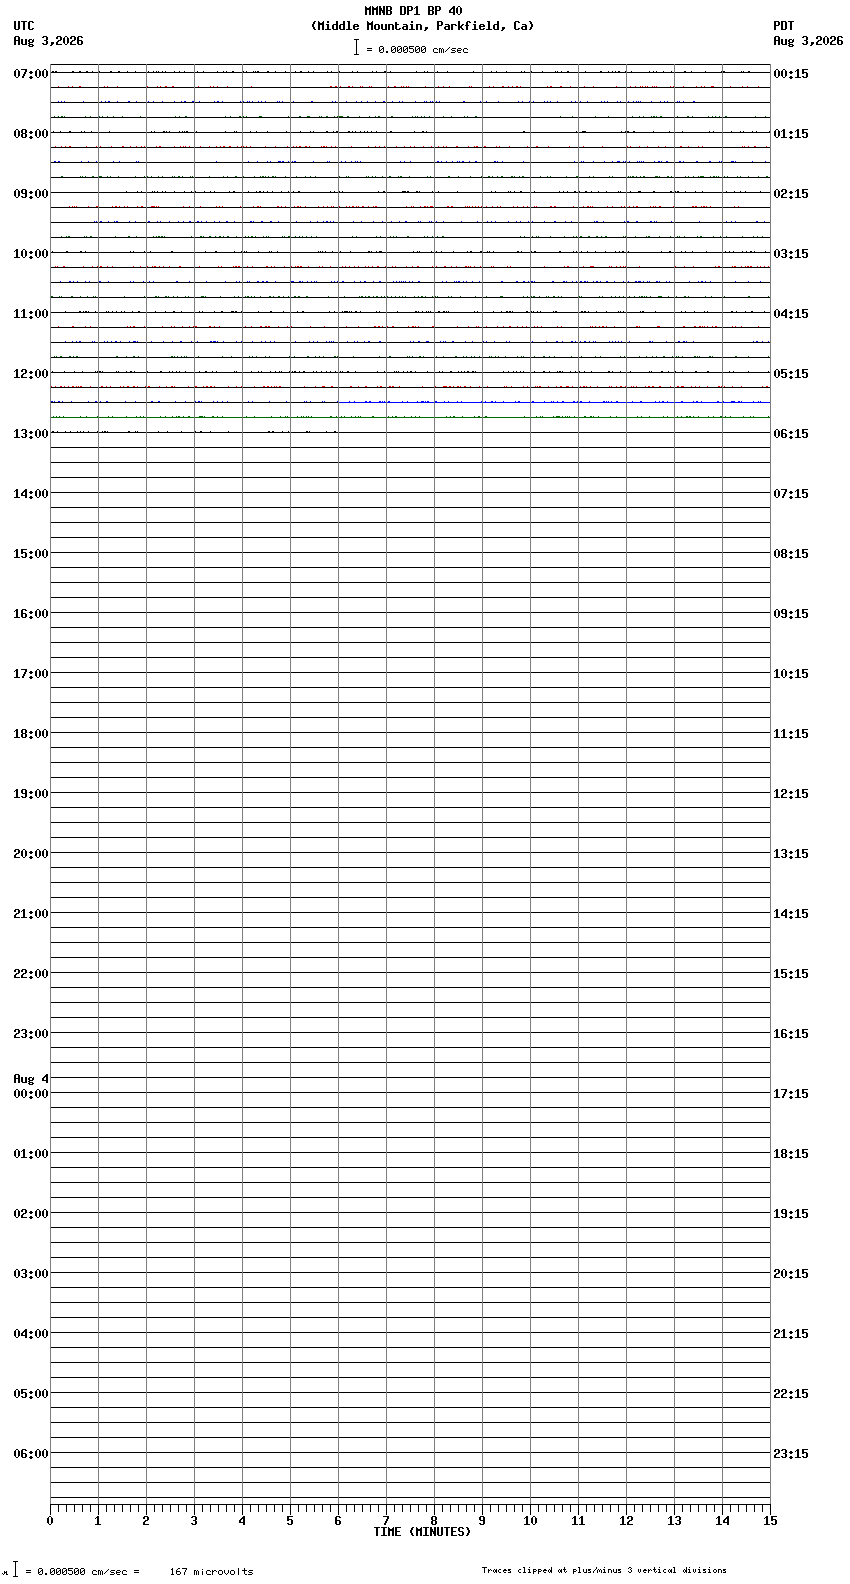
Task: Click the UTC label "00:00"
Action: point(31,1094)
